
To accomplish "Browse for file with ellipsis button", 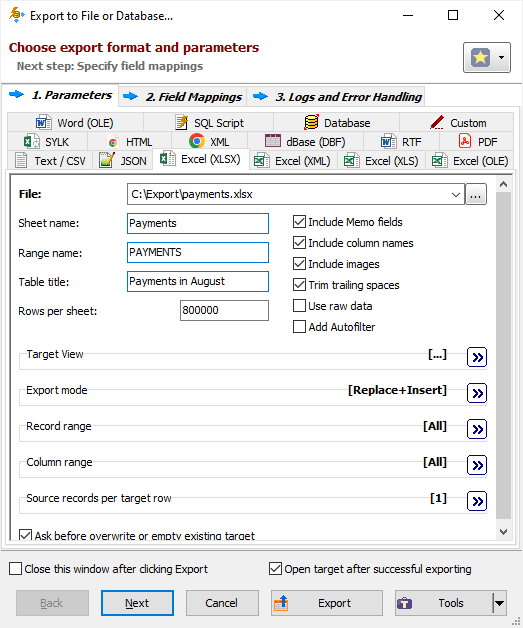I will (476, 194).
